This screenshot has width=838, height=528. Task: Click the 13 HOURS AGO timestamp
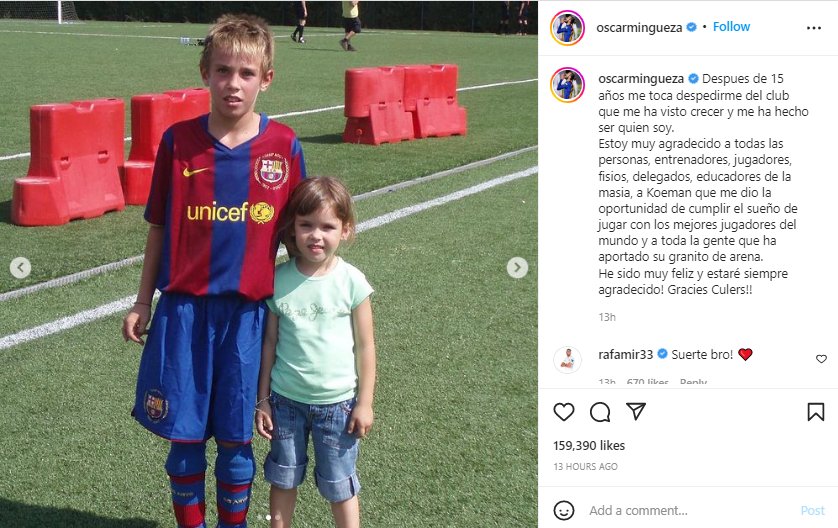[585, 467]
